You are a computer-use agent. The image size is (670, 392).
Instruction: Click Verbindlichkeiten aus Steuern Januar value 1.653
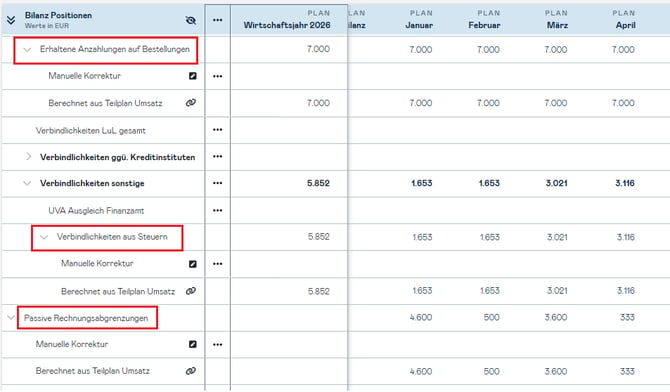coord(422,237)
